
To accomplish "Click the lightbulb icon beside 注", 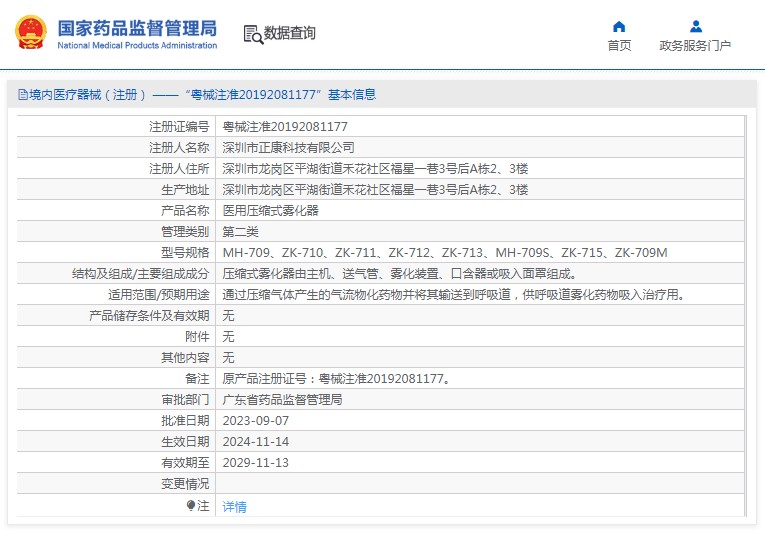I will [x=191, y=506].
